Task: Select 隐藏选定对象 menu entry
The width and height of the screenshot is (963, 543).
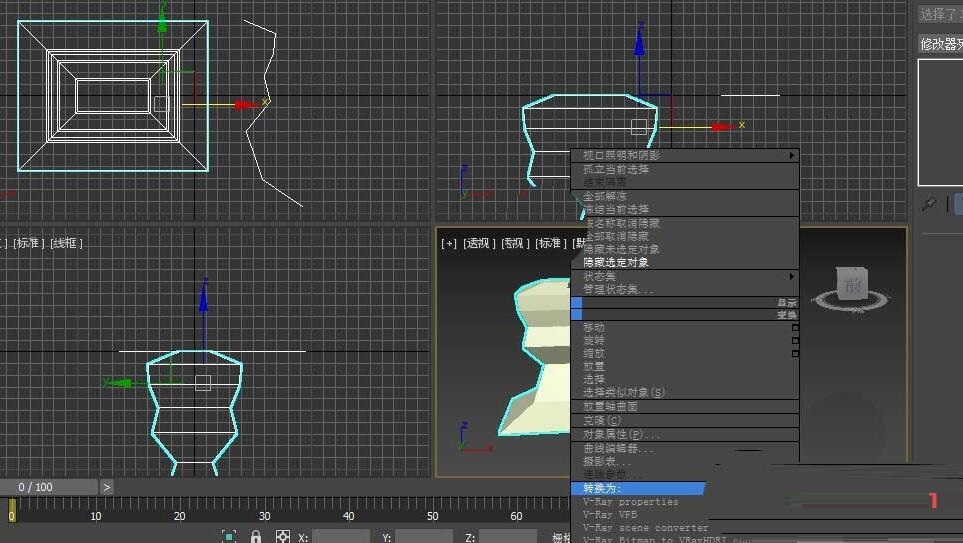Action: [x=616, y=262]
